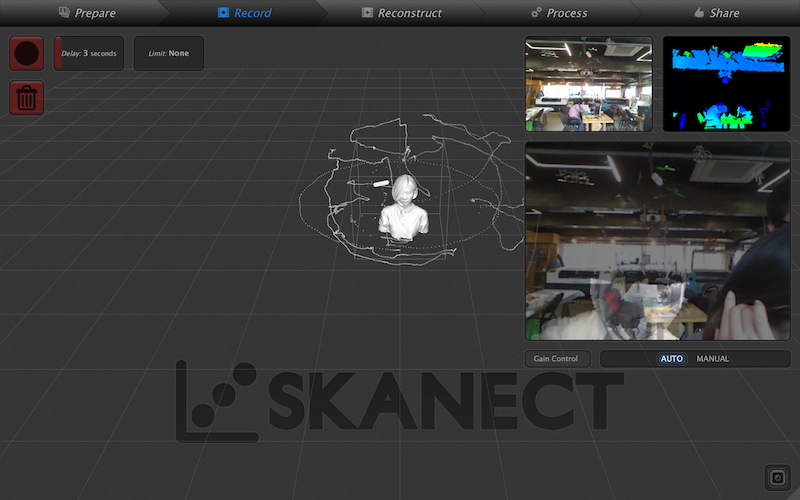Click the large live camera feed view
This screenshot has height=500, width=800.
click(658, 241)
